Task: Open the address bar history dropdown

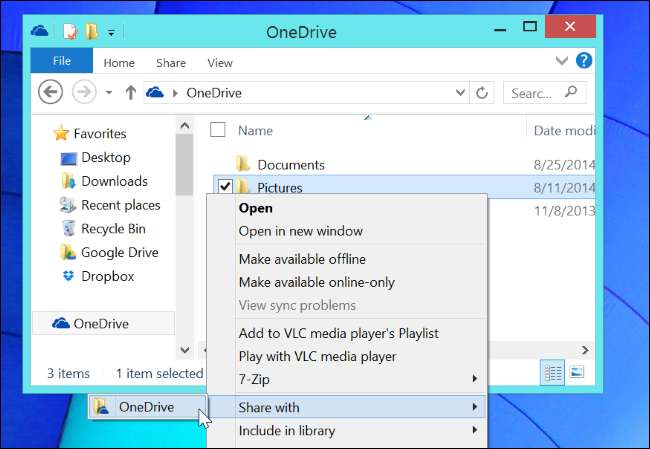Action: [x=460, y=92]
